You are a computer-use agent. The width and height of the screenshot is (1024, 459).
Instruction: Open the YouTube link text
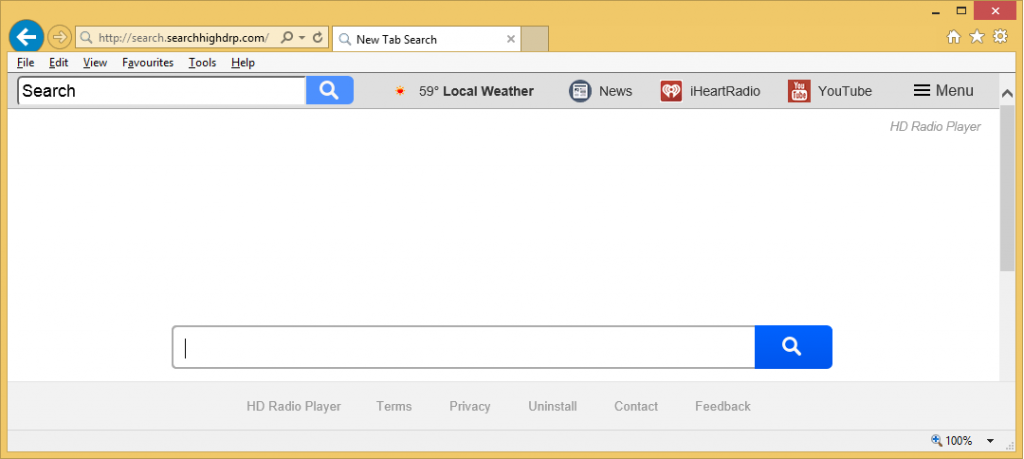tap(845, 91)
